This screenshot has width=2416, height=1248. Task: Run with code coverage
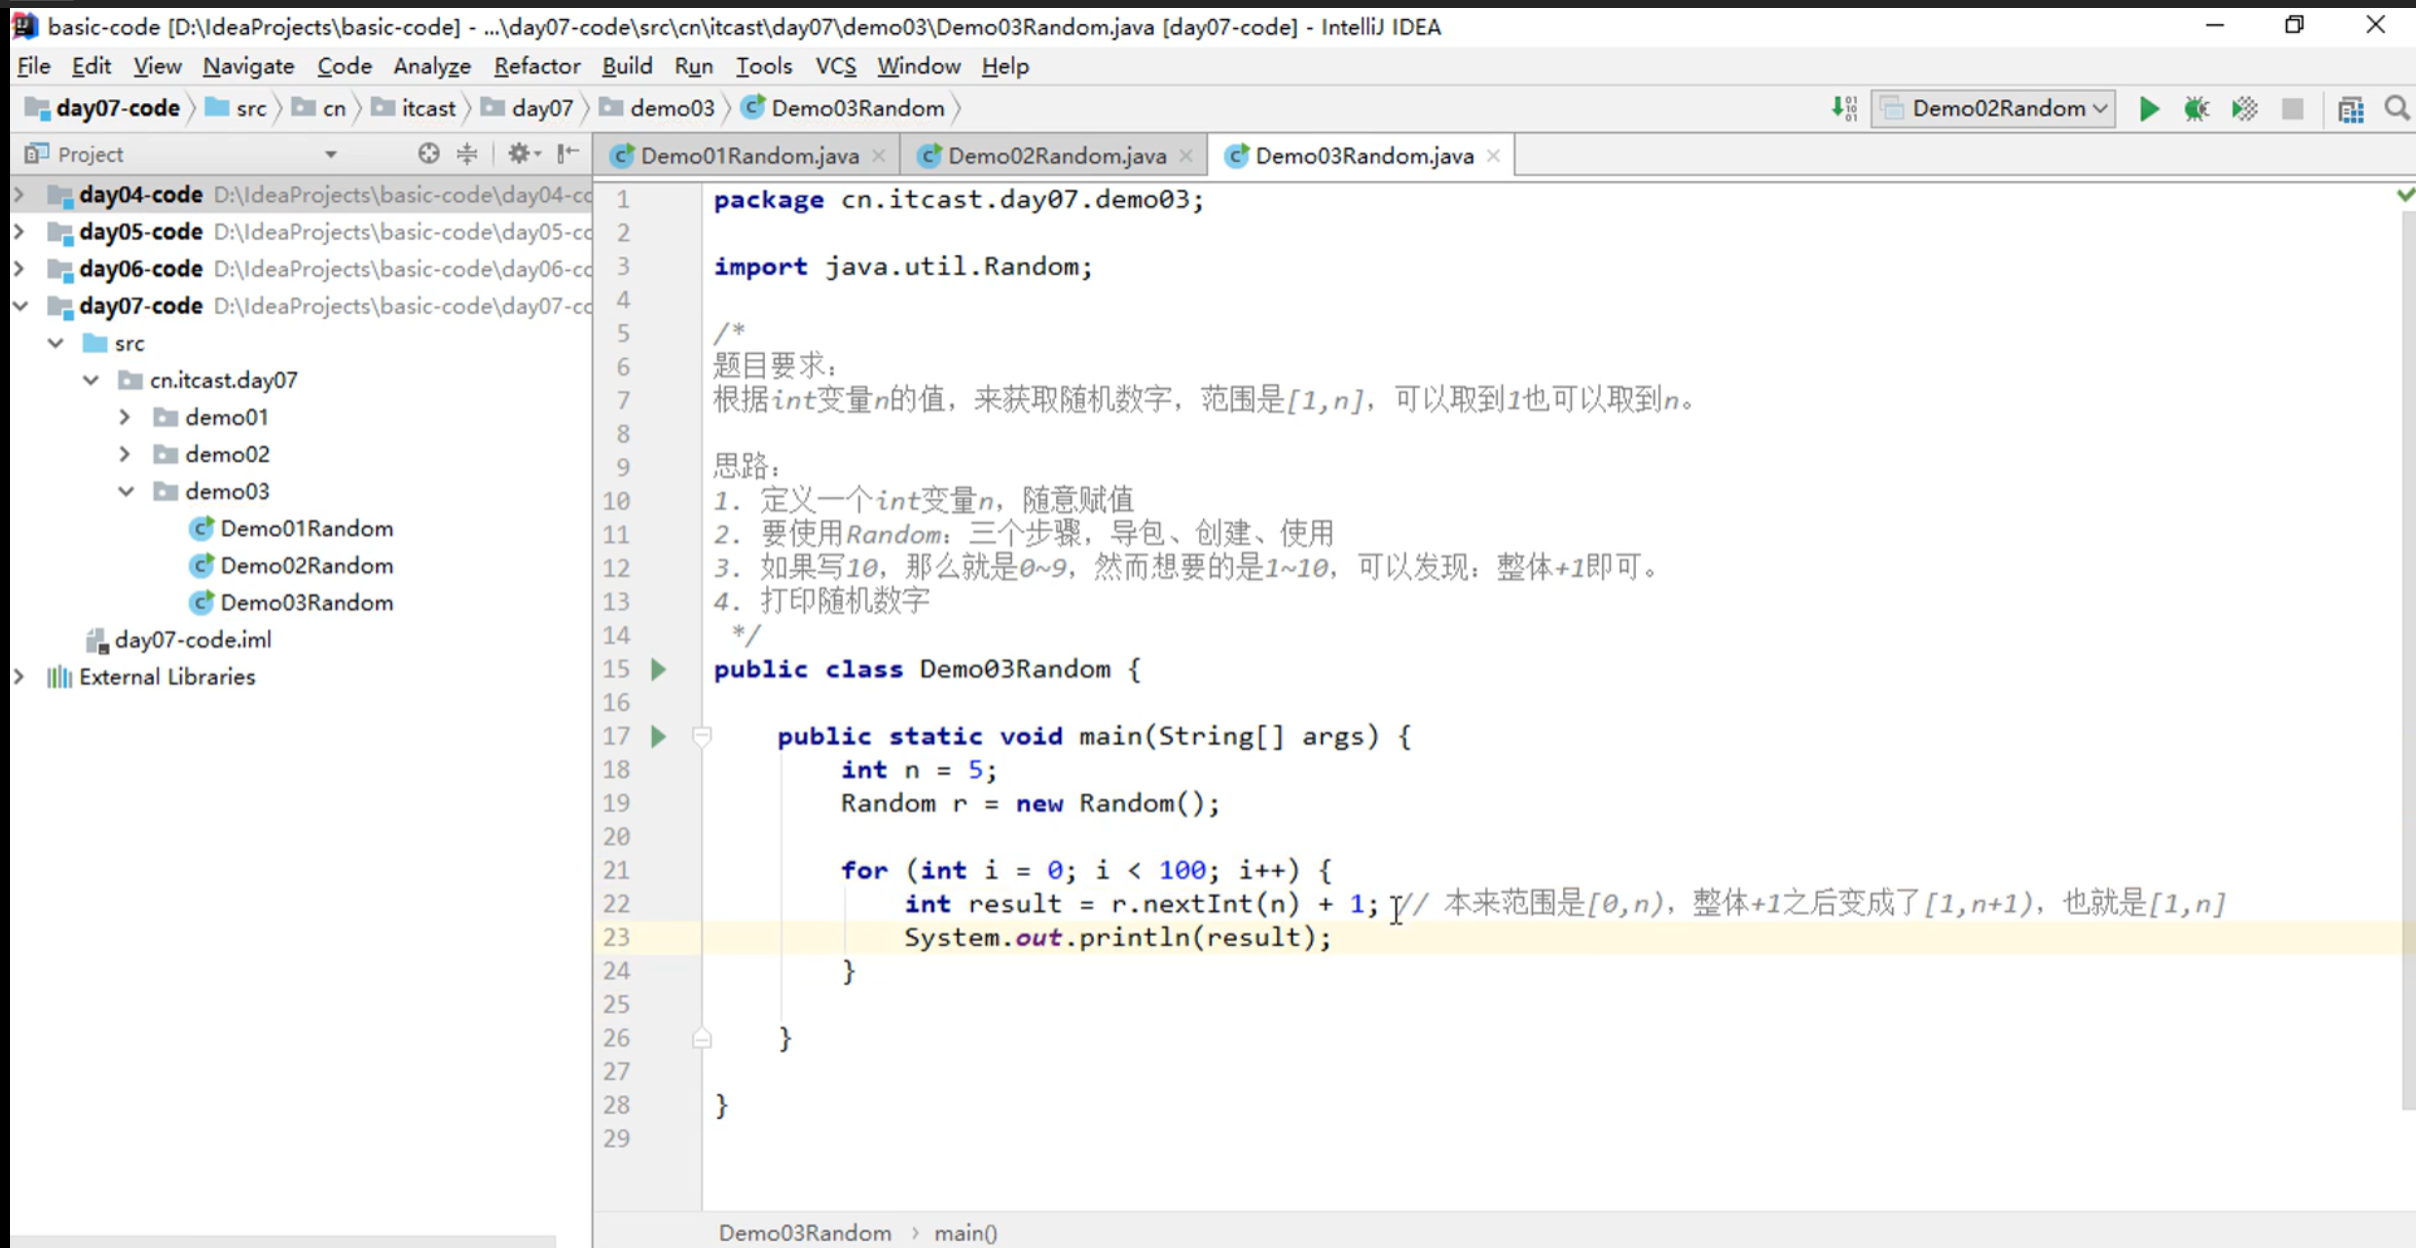tap(2244, 108)
